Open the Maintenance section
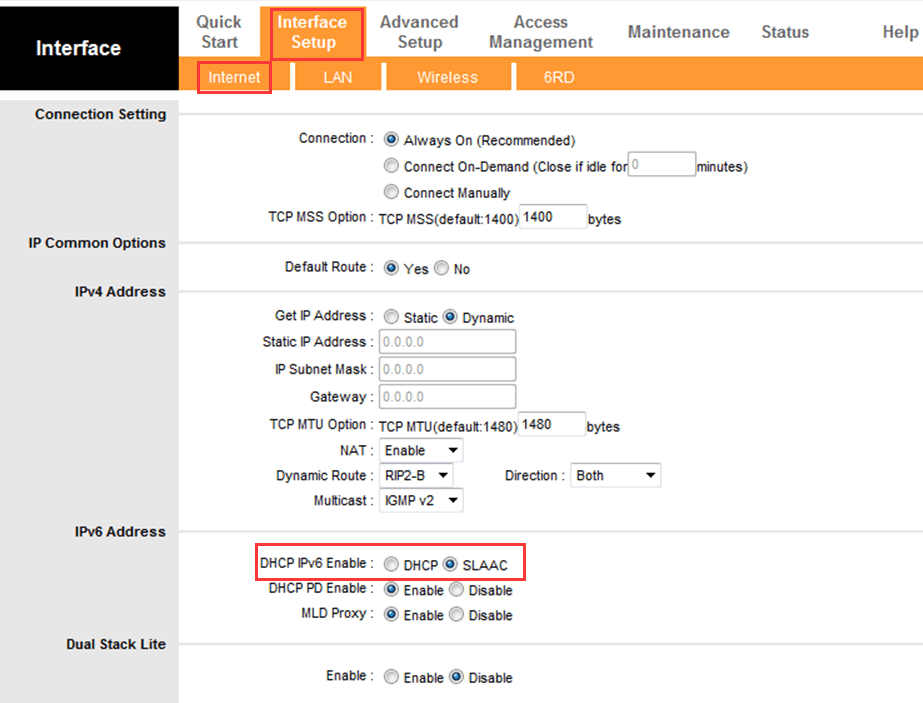Image resolution: width=923 pixels, height=703 pixels. (678, 31)
